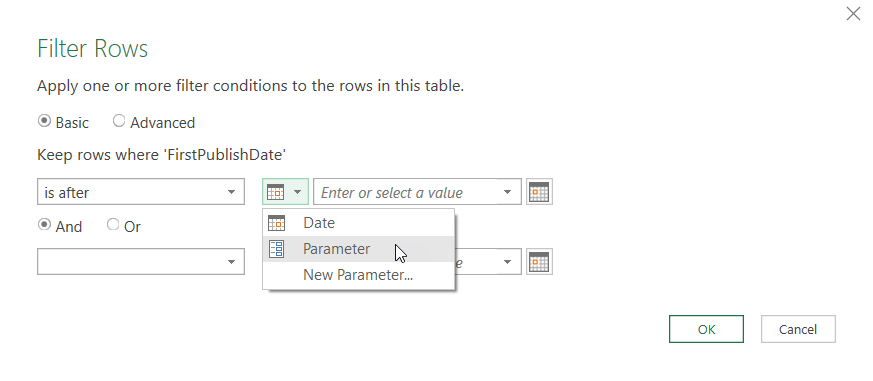Choose the And condition radio button

tap(44, 225)
